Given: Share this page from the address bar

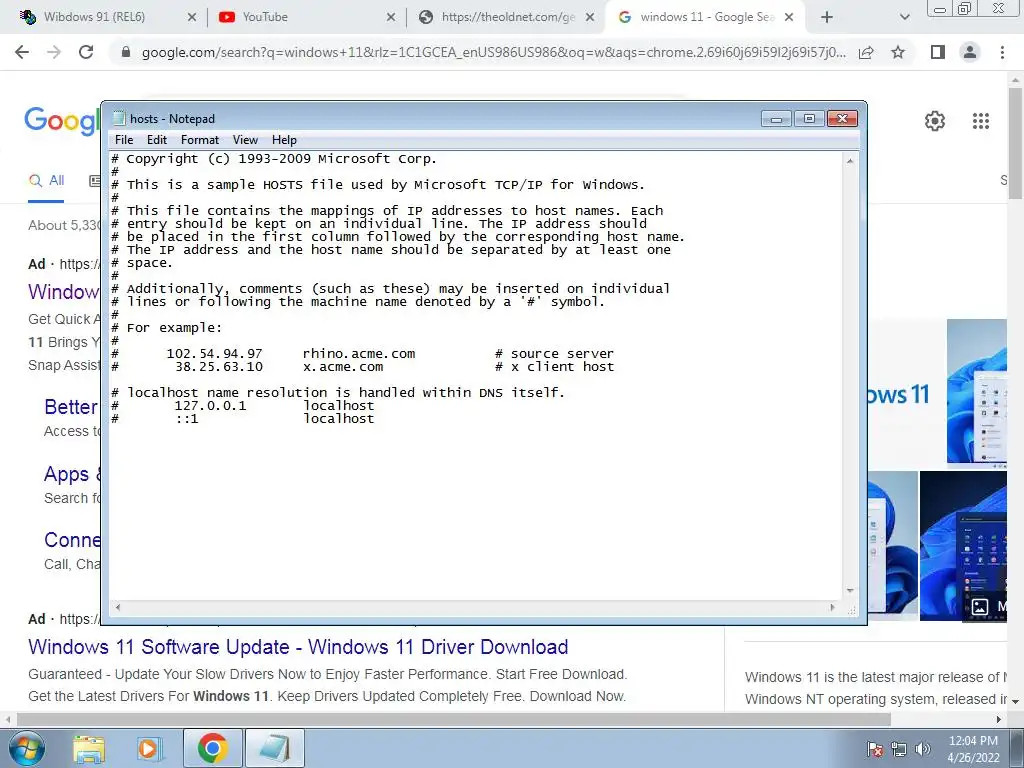Looking at the screenshot, I should [866, 52].
